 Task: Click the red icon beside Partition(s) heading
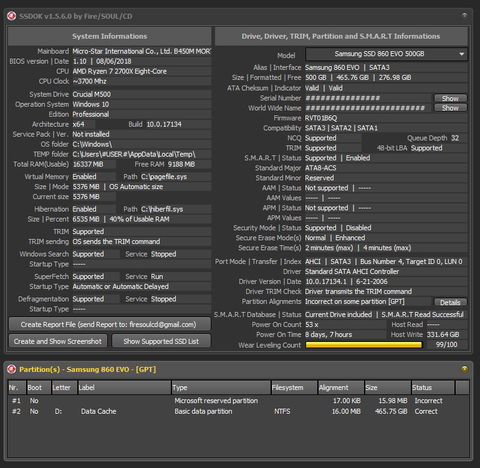pyautogui.click(x=12, y=369)
